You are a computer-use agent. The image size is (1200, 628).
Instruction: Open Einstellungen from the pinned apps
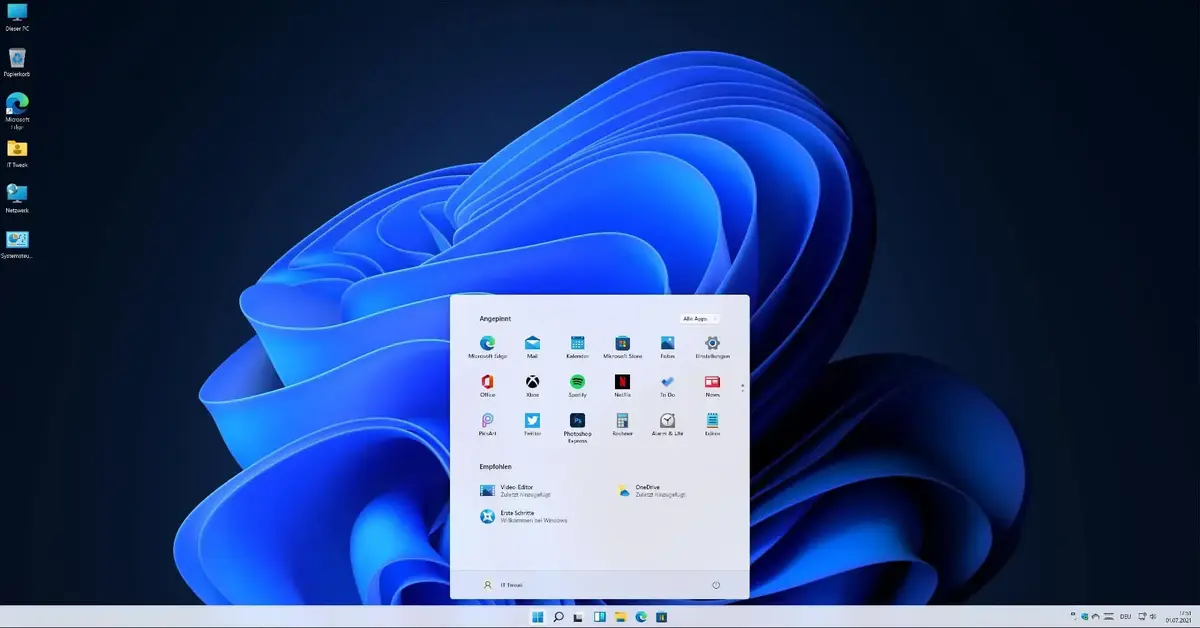tap(712, 345)
